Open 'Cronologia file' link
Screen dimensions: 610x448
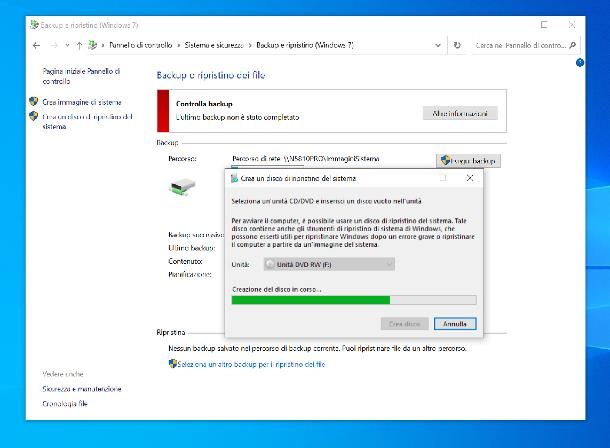(65, 404)
